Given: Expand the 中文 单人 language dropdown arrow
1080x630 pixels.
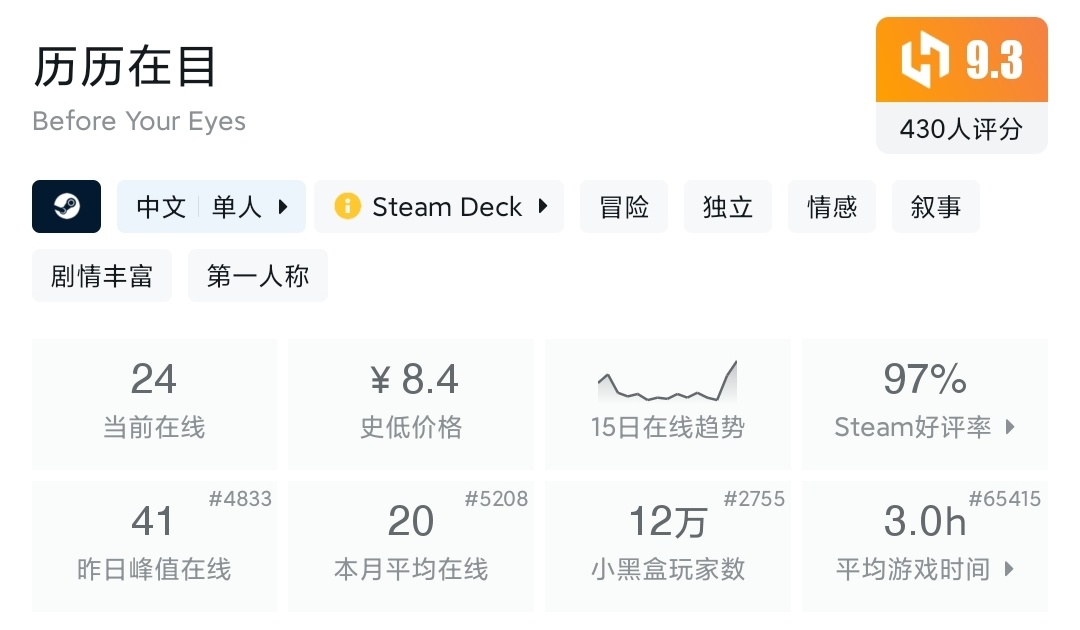Looking at the screenshot, I should (x=283, y=207).
